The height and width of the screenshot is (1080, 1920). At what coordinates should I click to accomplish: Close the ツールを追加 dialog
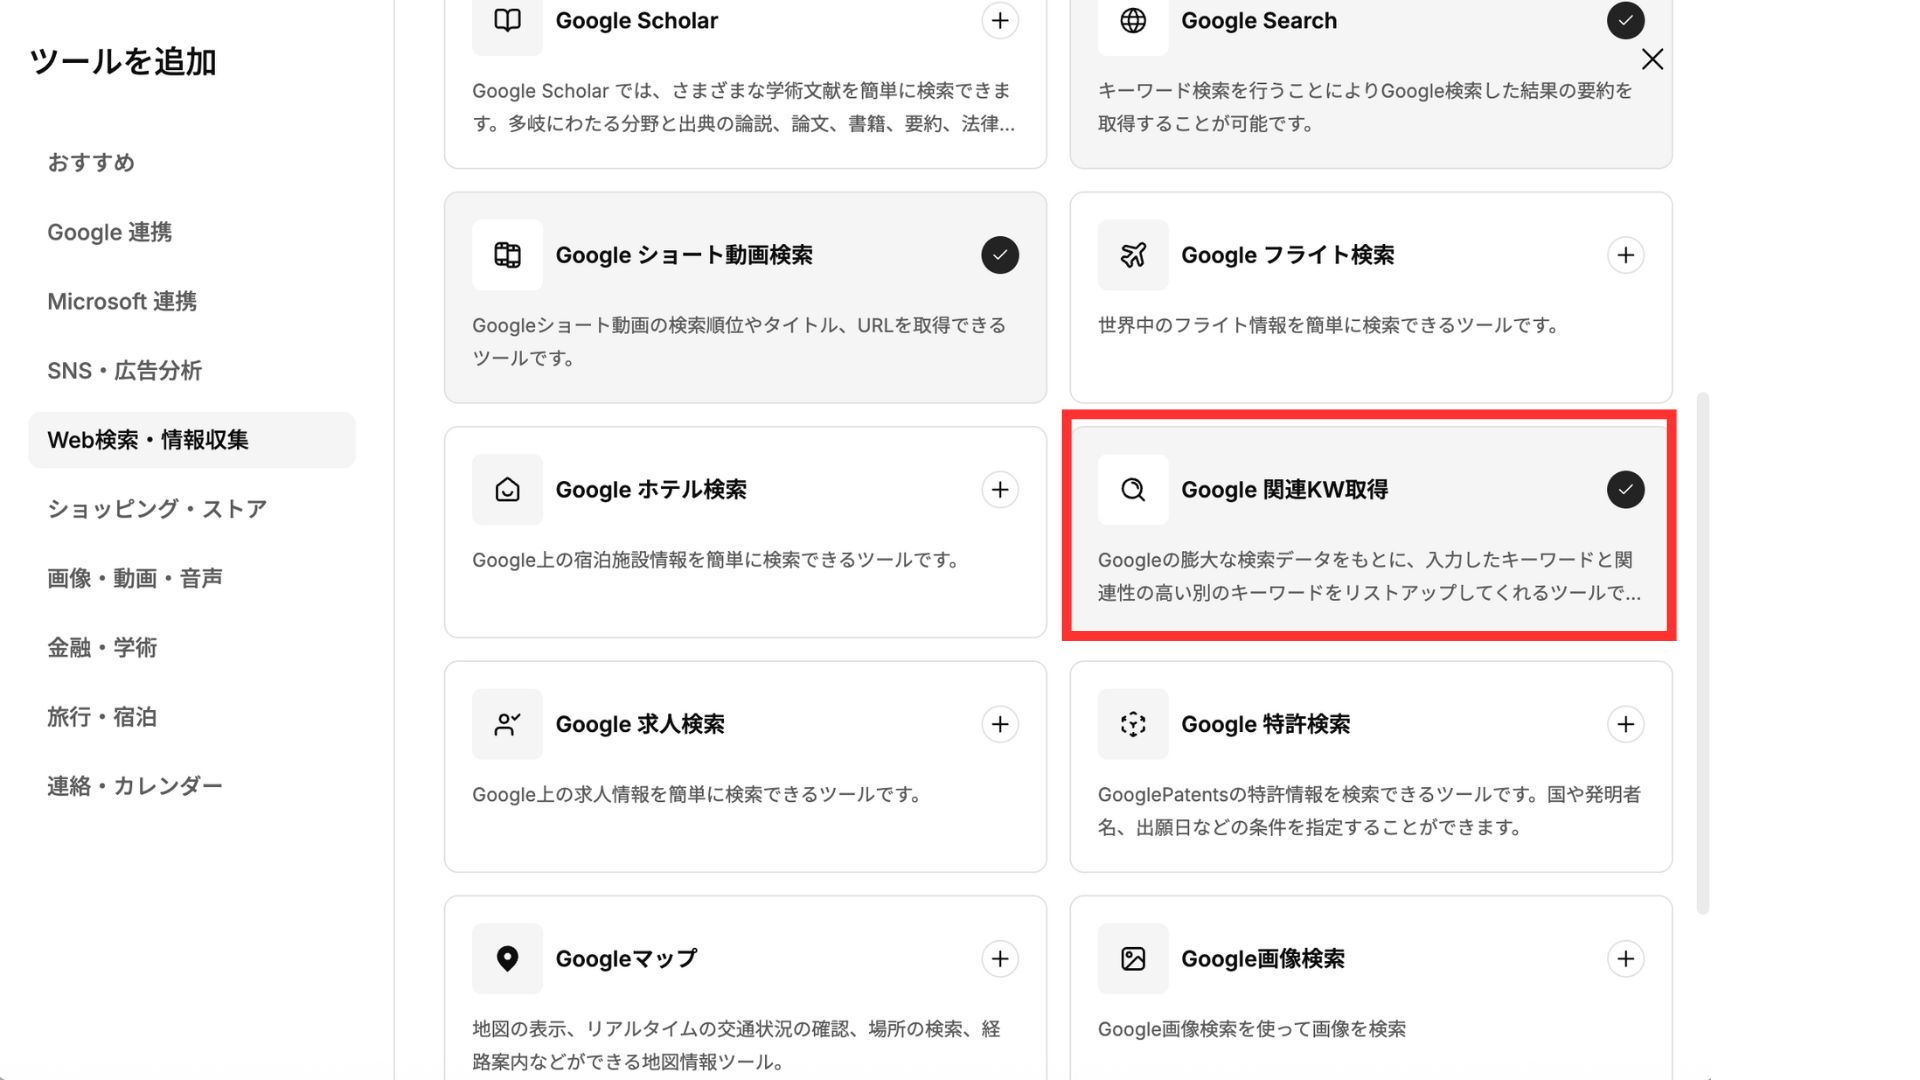point(1652,59)
